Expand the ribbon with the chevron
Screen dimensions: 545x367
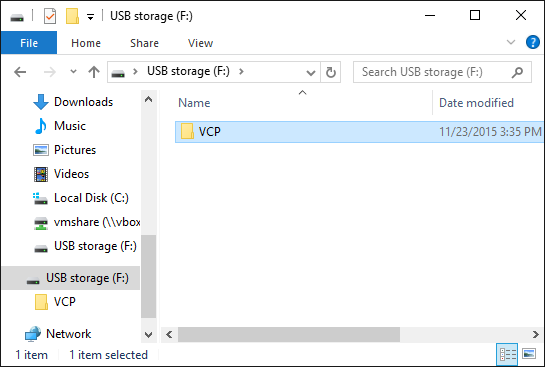click(511, 42)
